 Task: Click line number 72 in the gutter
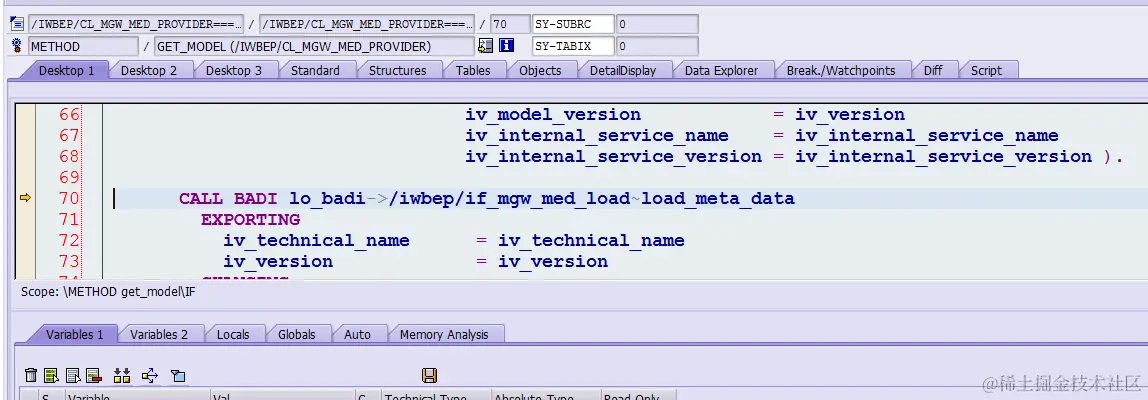click(x=69, y=240)
